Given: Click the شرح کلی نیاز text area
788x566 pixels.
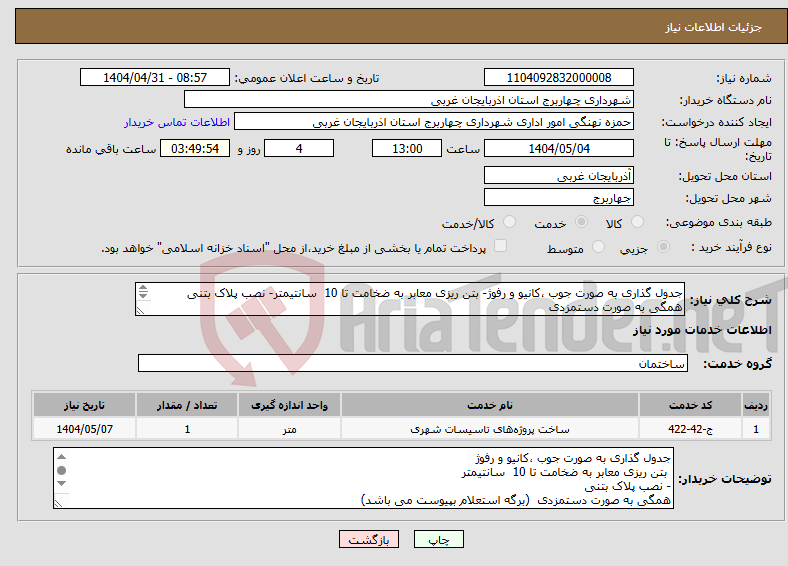Looking at the screenshot, I should coord(410,299).
